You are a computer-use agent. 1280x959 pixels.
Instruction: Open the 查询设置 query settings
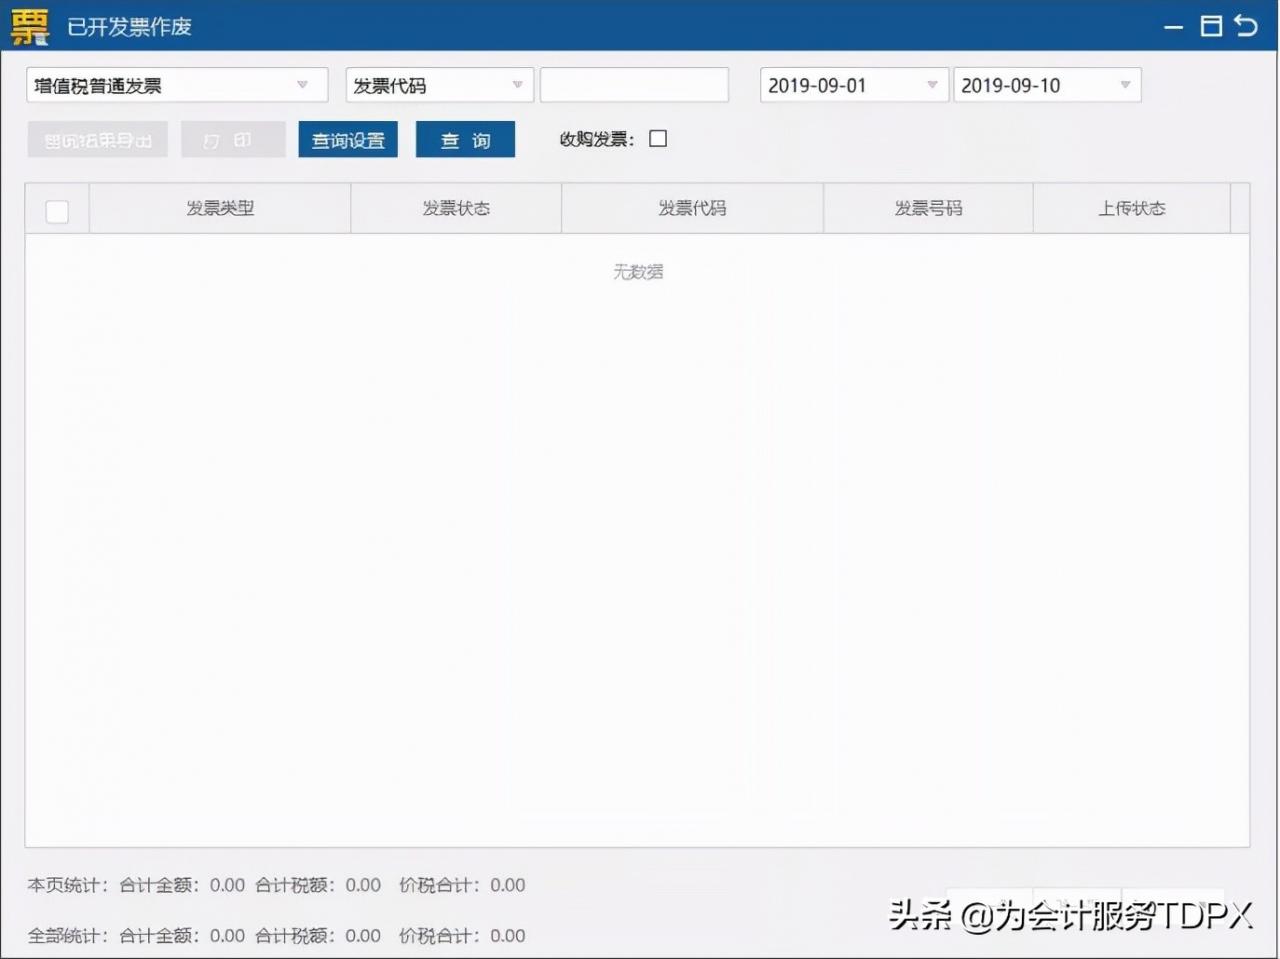347,140
